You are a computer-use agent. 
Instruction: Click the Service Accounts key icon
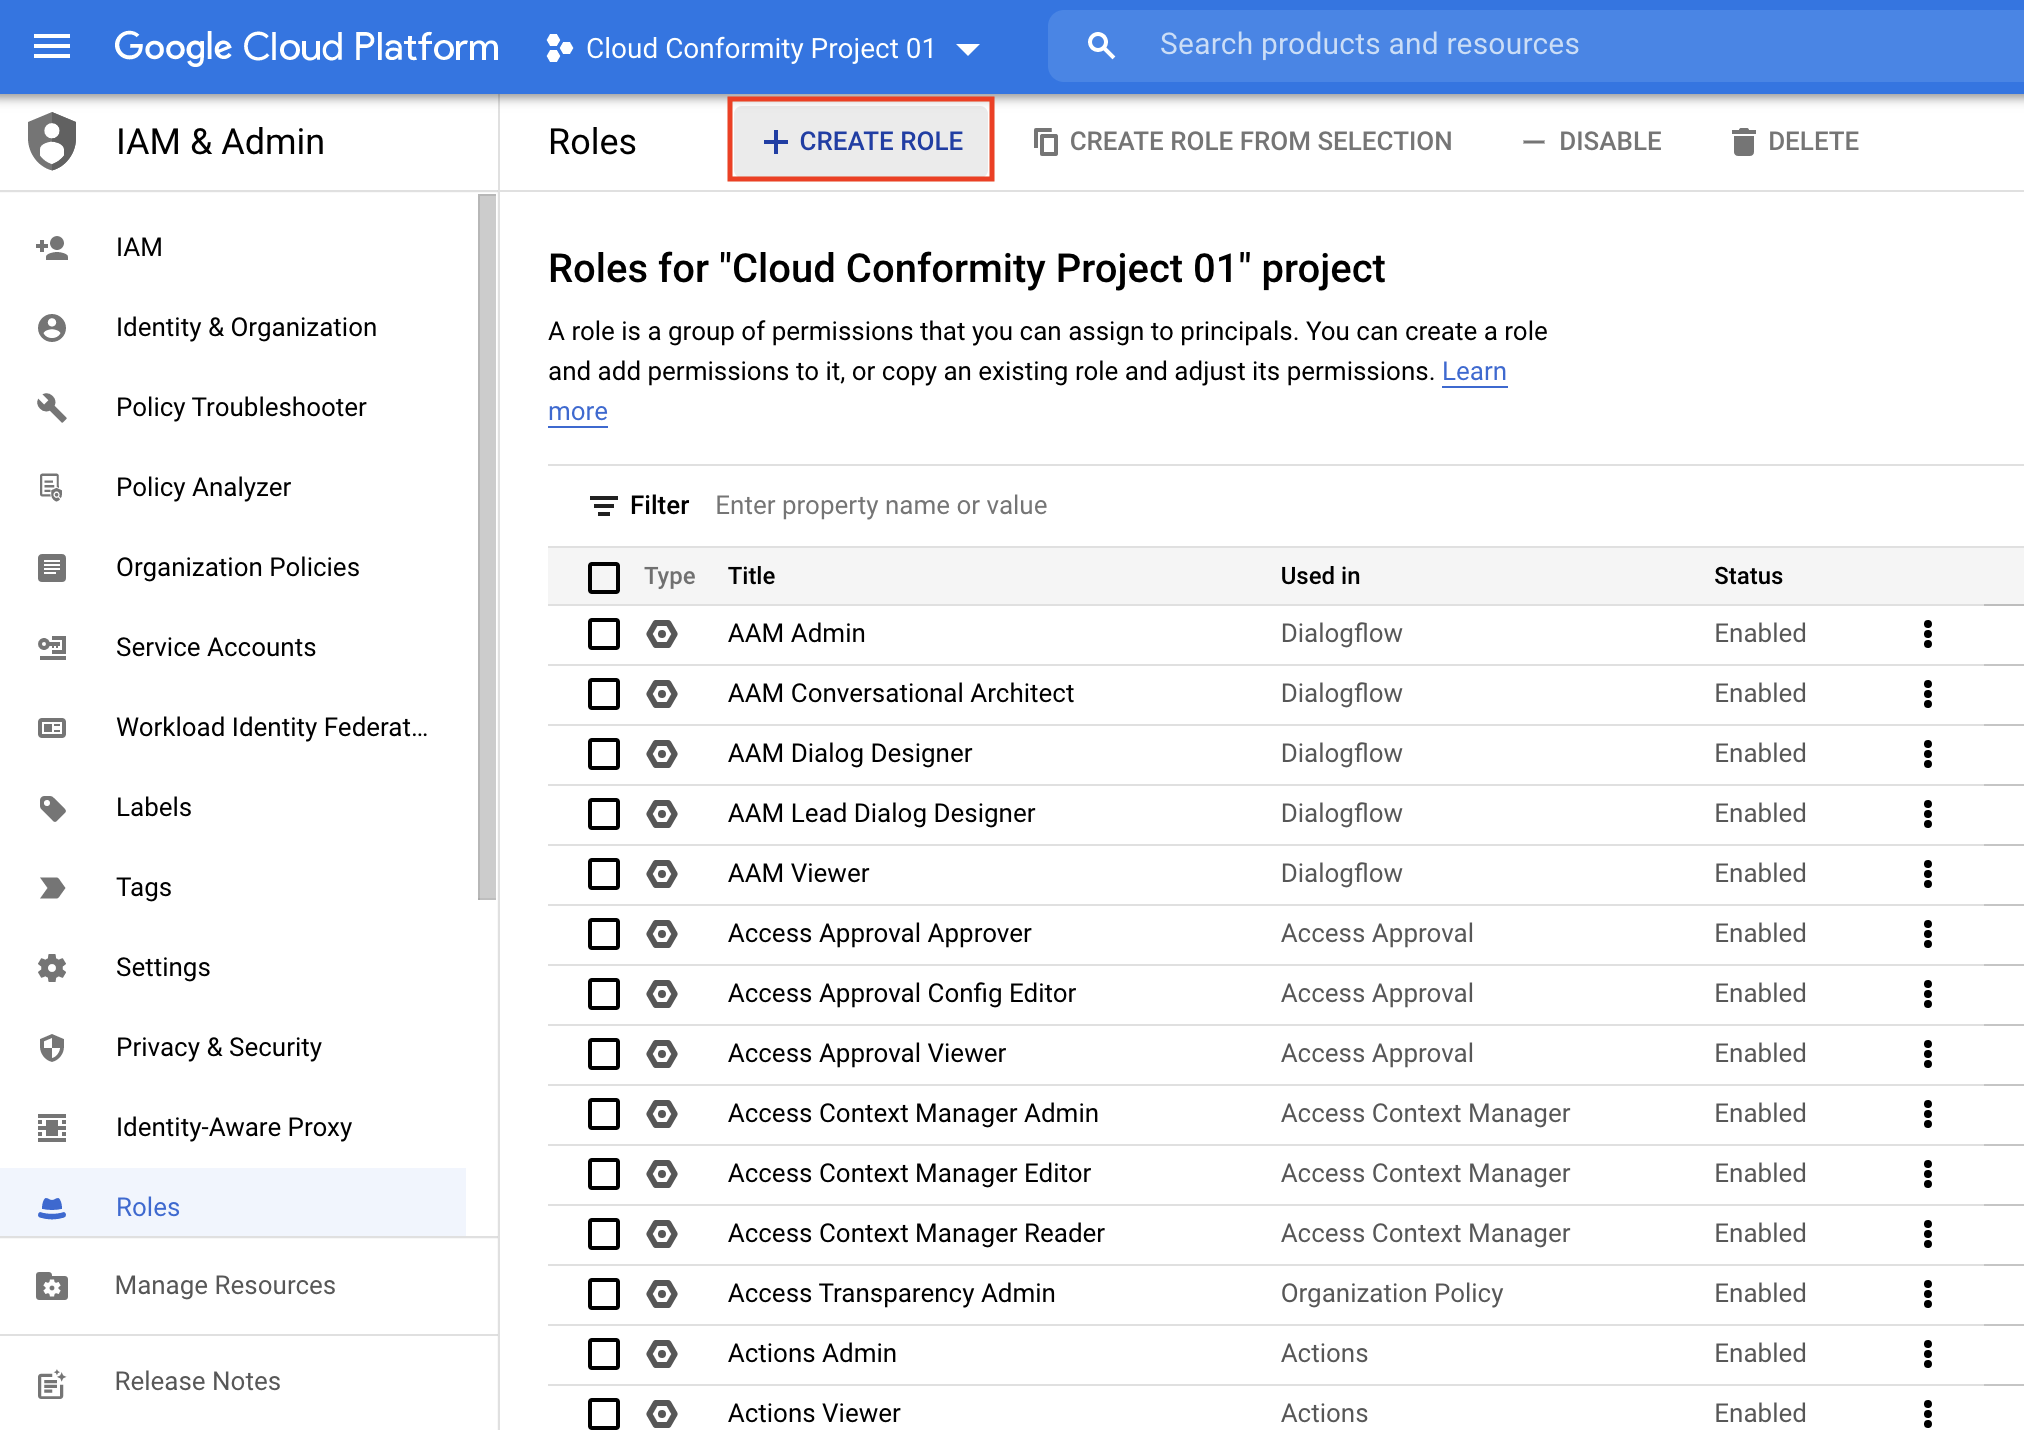pos(52,647)
